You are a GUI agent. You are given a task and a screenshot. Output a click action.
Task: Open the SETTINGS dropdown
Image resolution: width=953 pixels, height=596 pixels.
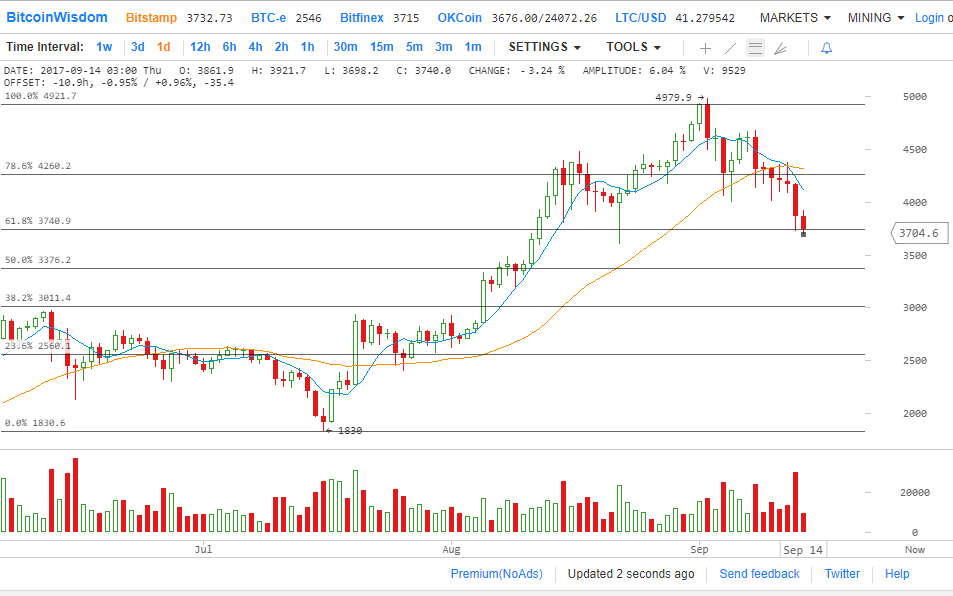(x=544, y=47)
